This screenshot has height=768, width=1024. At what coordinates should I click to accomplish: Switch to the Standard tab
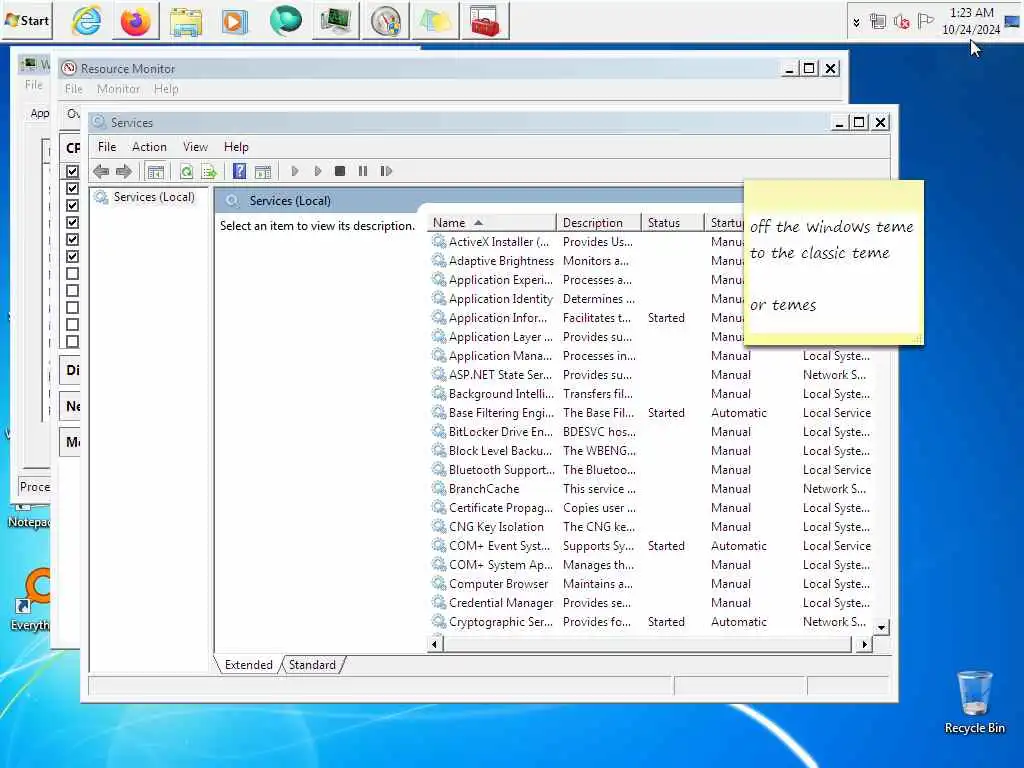(312, 665)
